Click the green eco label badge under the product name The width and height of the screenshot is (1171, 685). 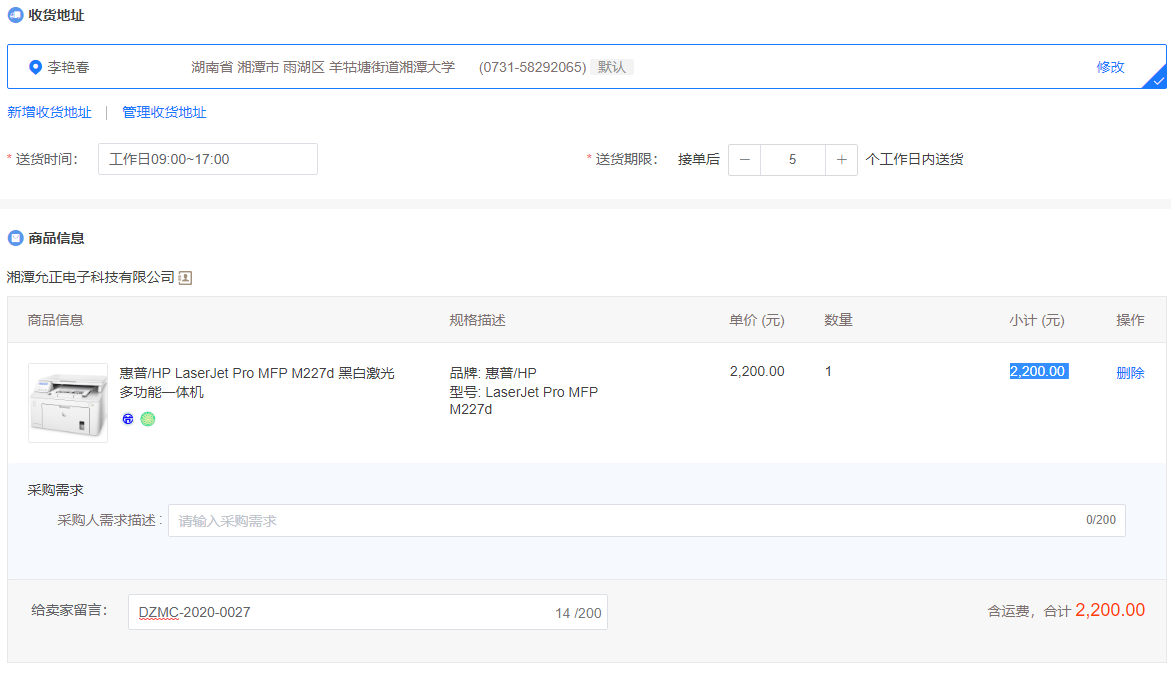click(148, 419)
